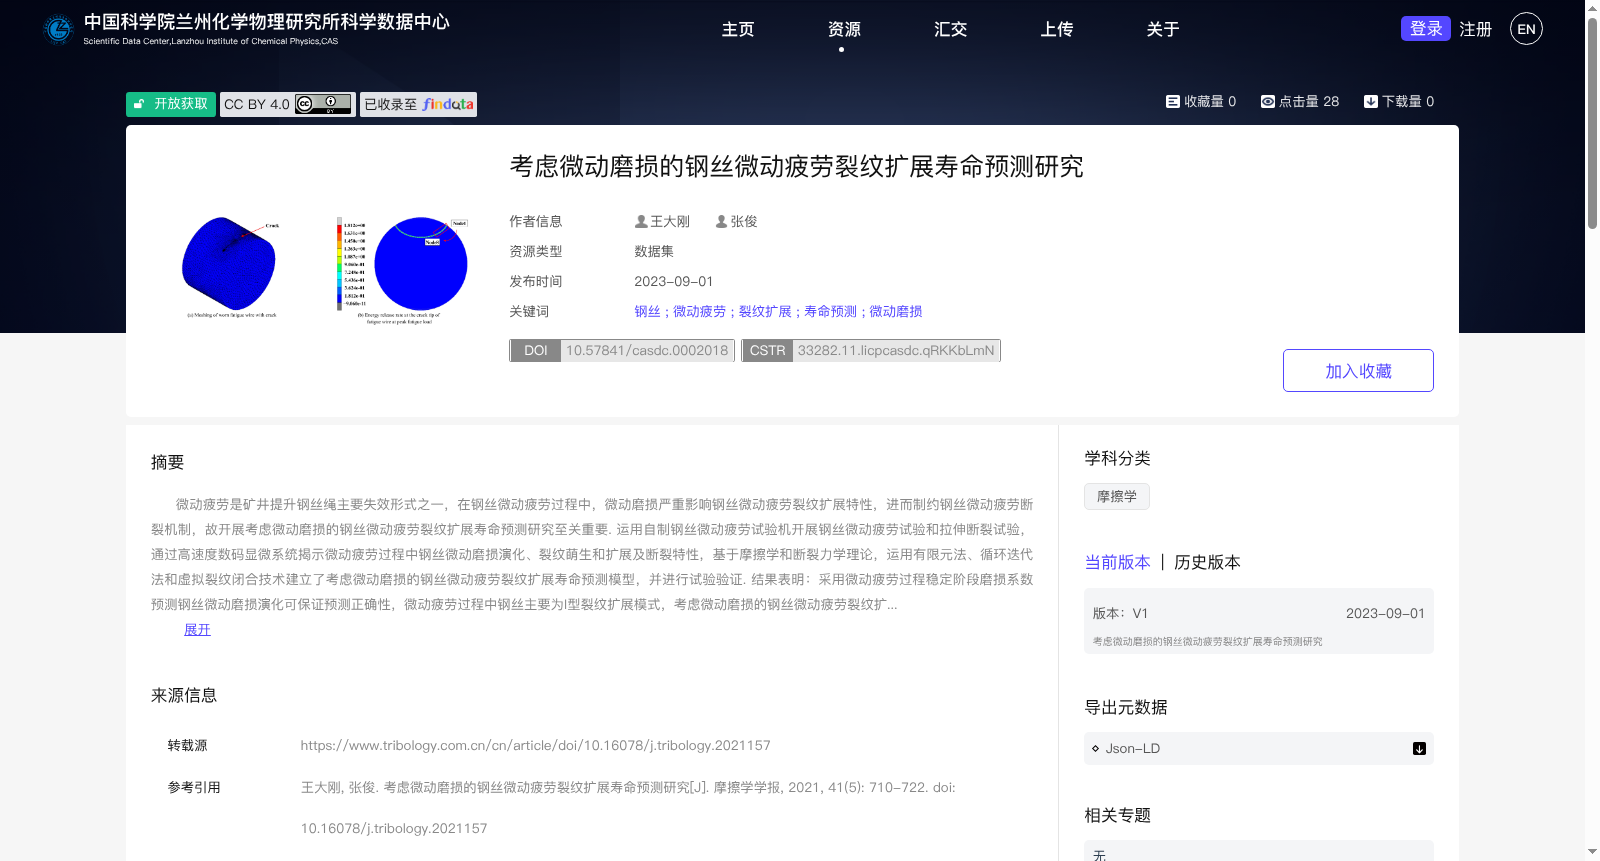The image size is (1600, 861).
Task: Click the 加入收藏 button
Action: (1358, 371)
